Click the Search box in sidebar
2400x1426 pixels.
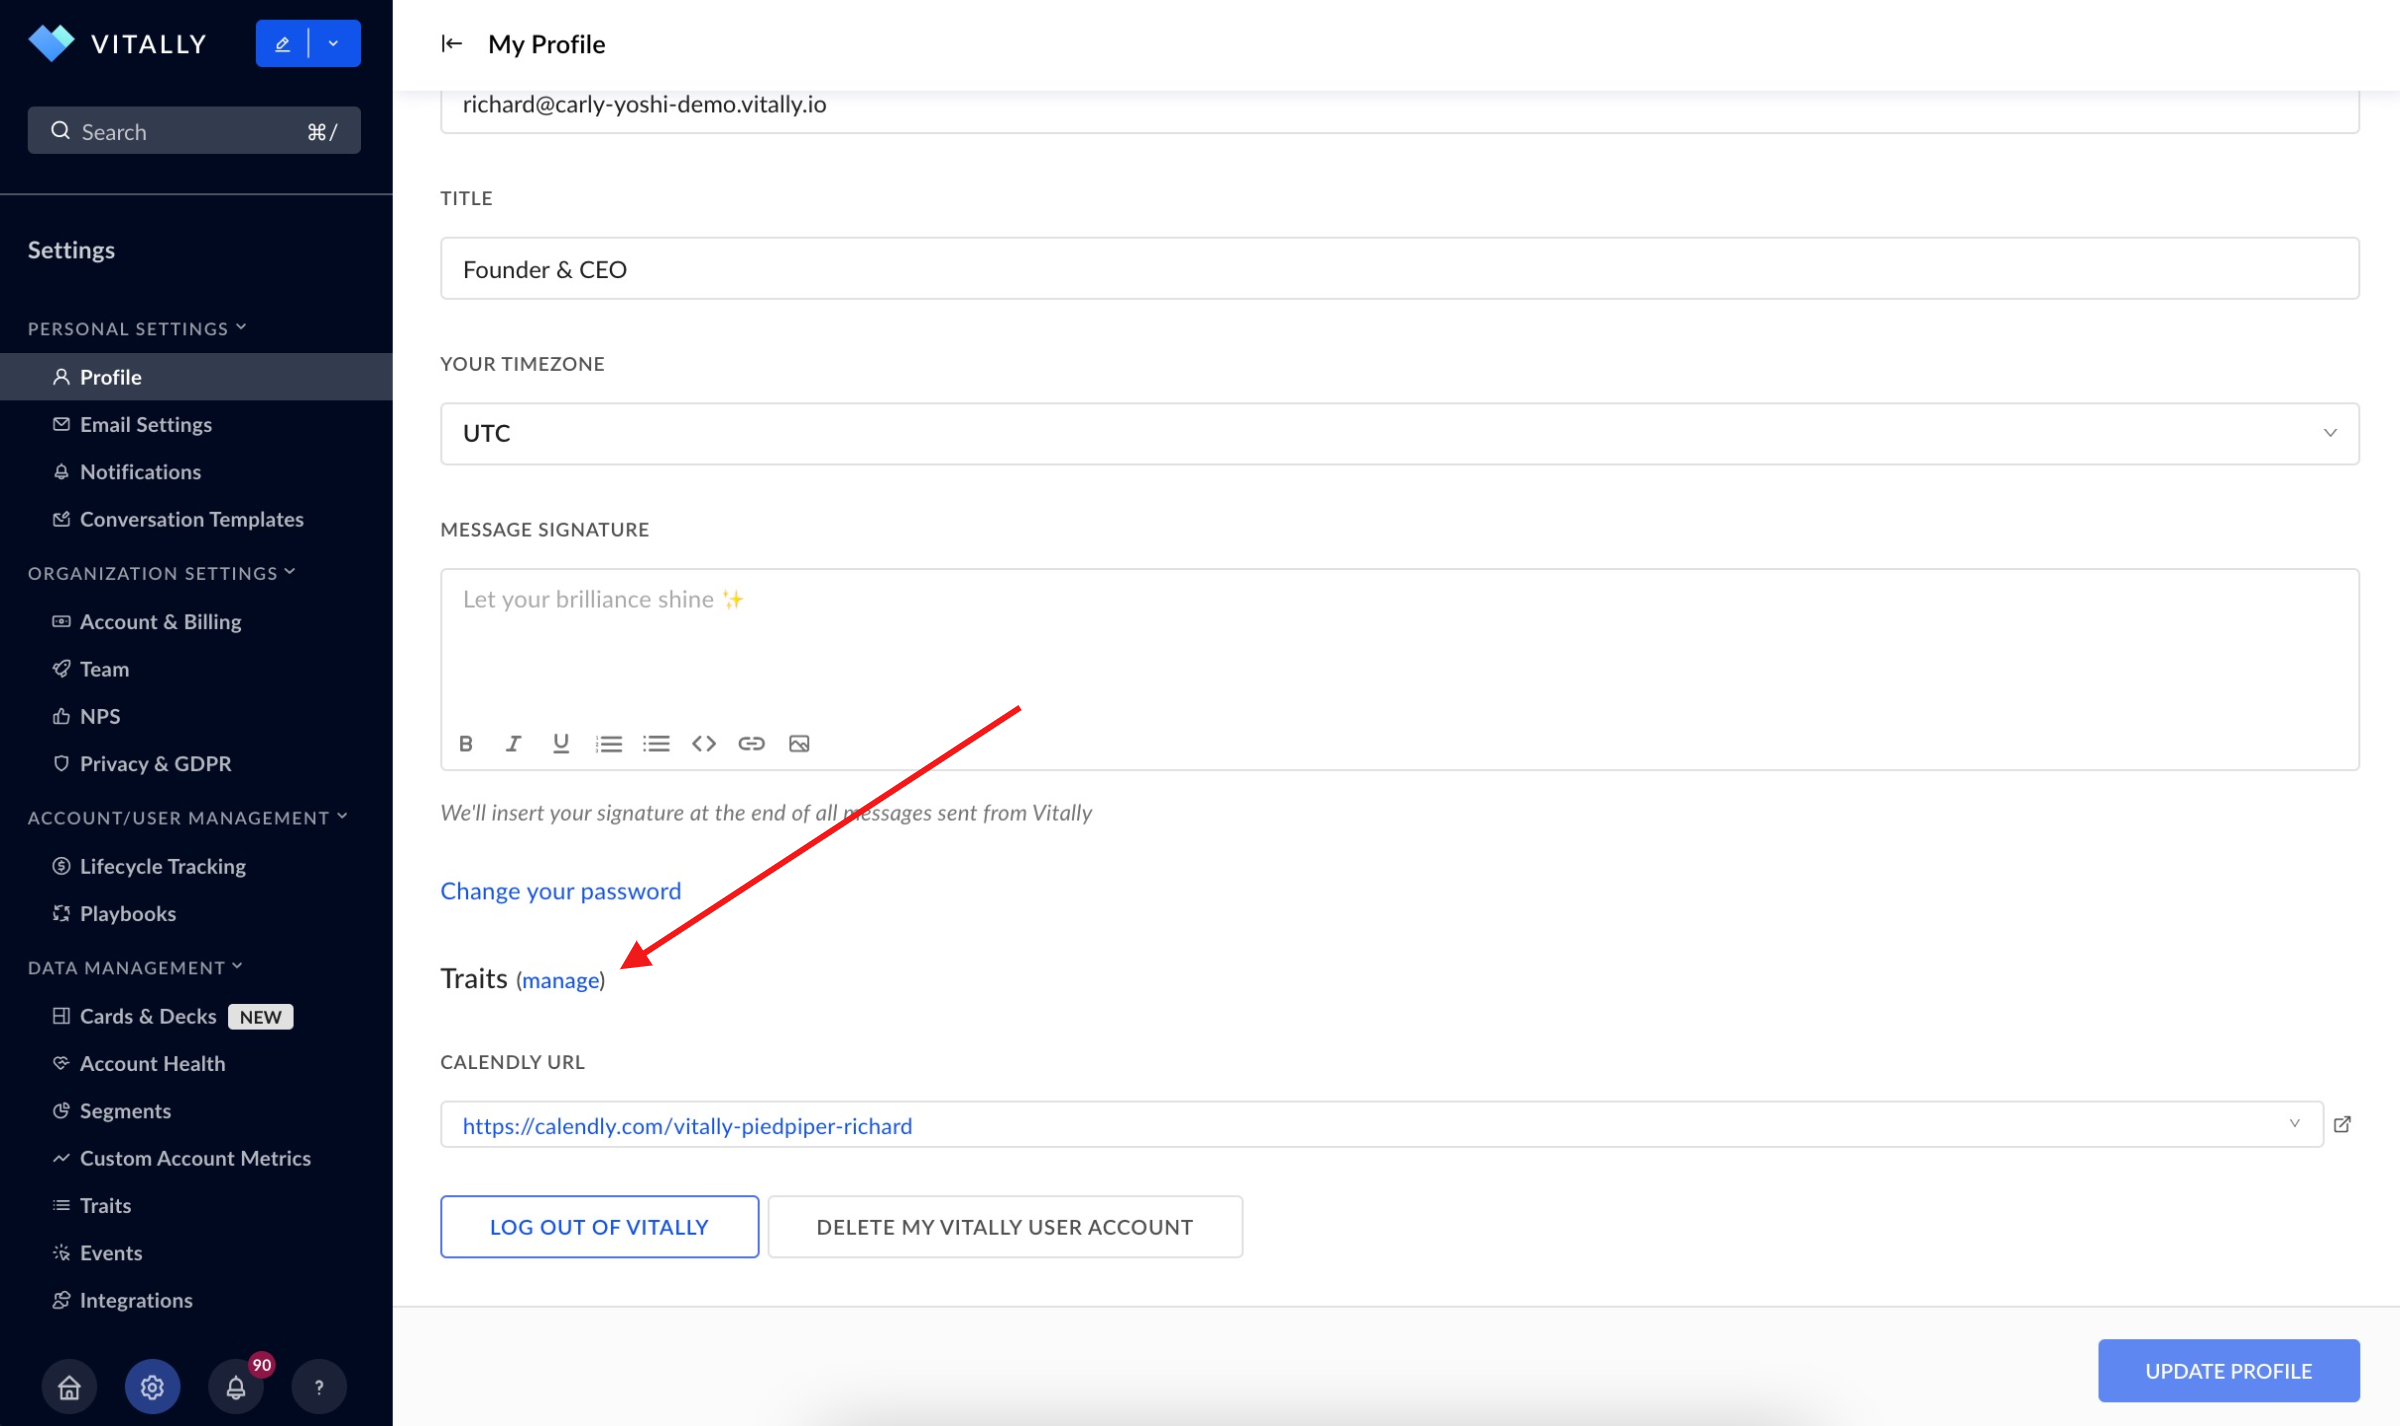coord(194,131)
